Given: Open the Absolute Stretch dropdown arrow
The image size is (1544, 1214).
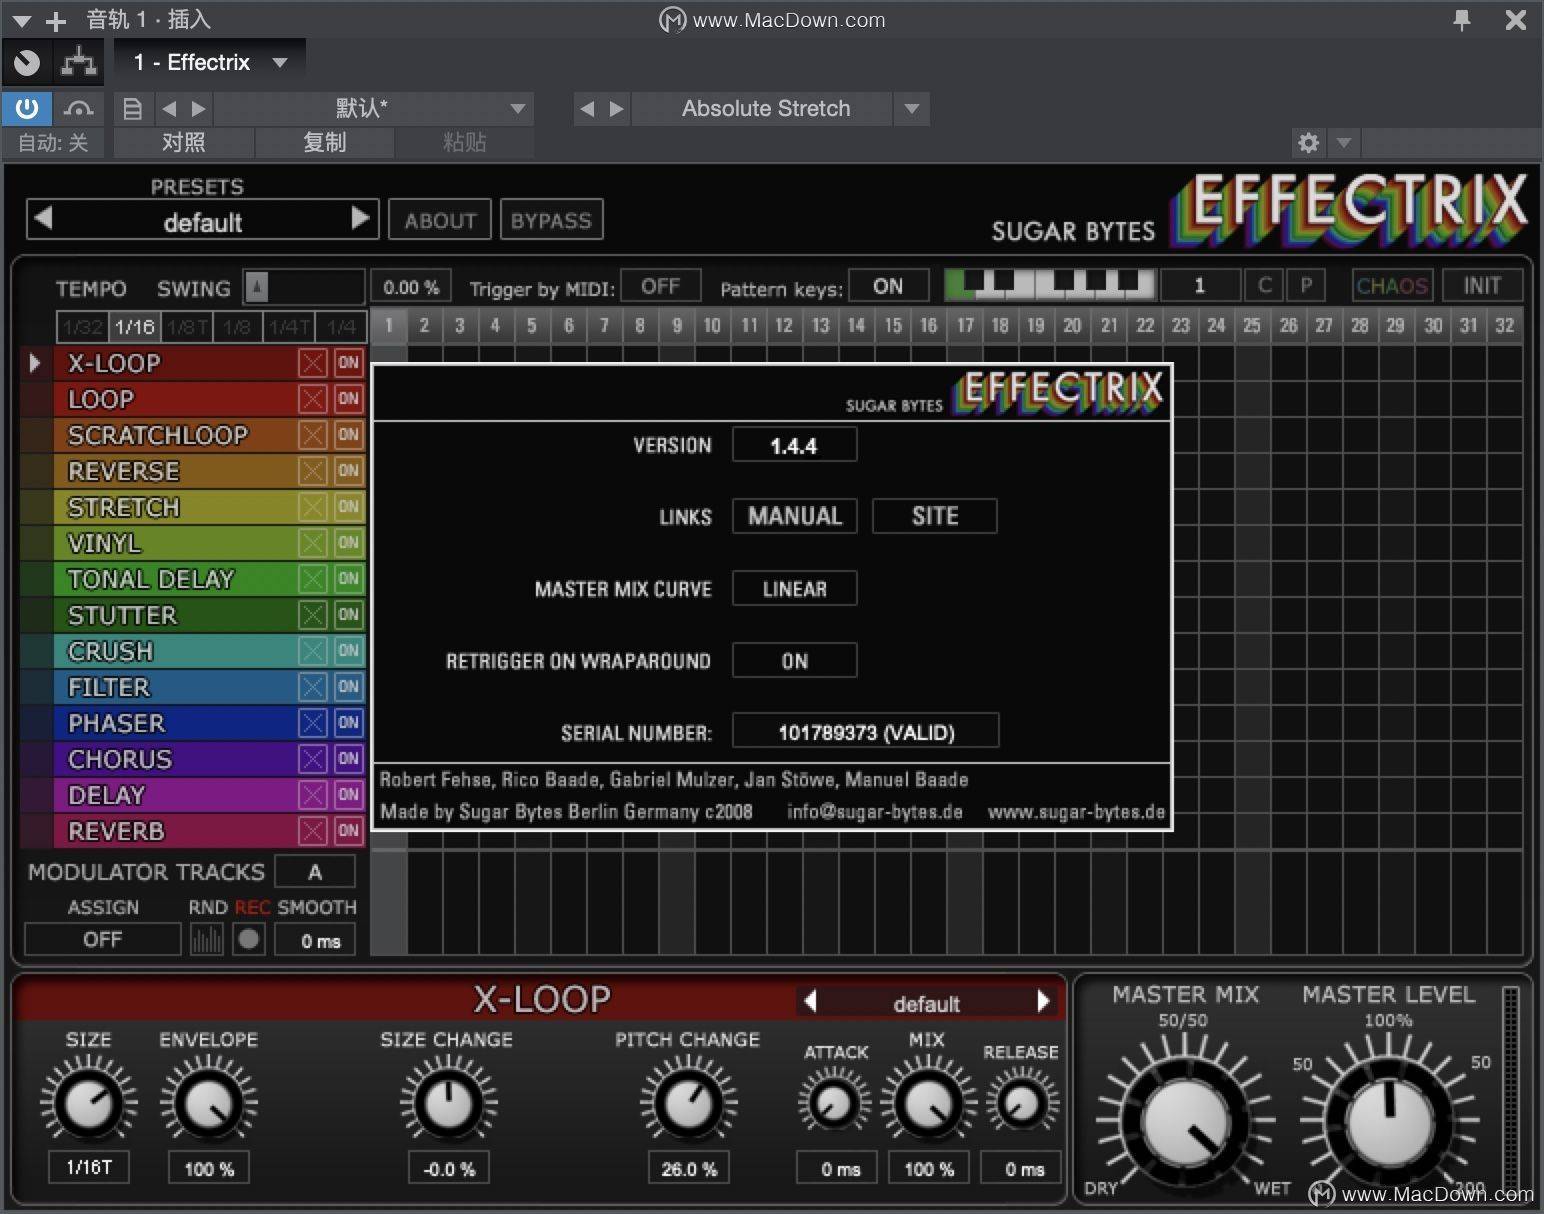Looking at the screenshot, I should pos(911,108).
